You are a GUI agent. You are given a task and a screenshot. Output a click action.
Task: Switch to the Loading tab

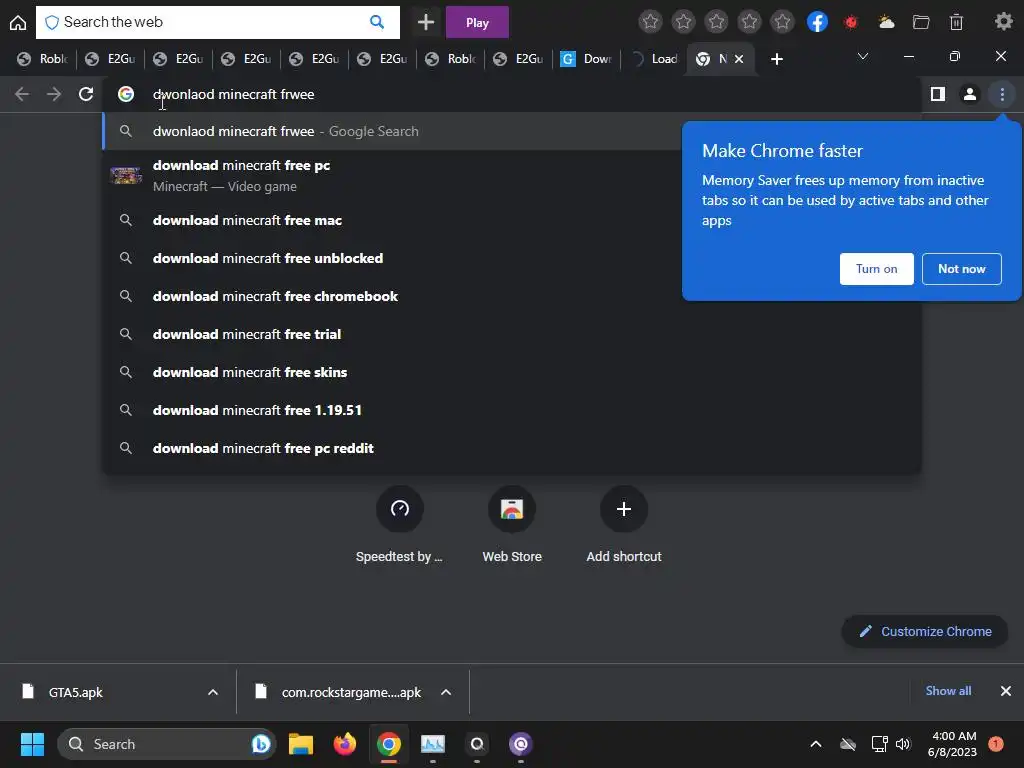click(x=654, y=59)
